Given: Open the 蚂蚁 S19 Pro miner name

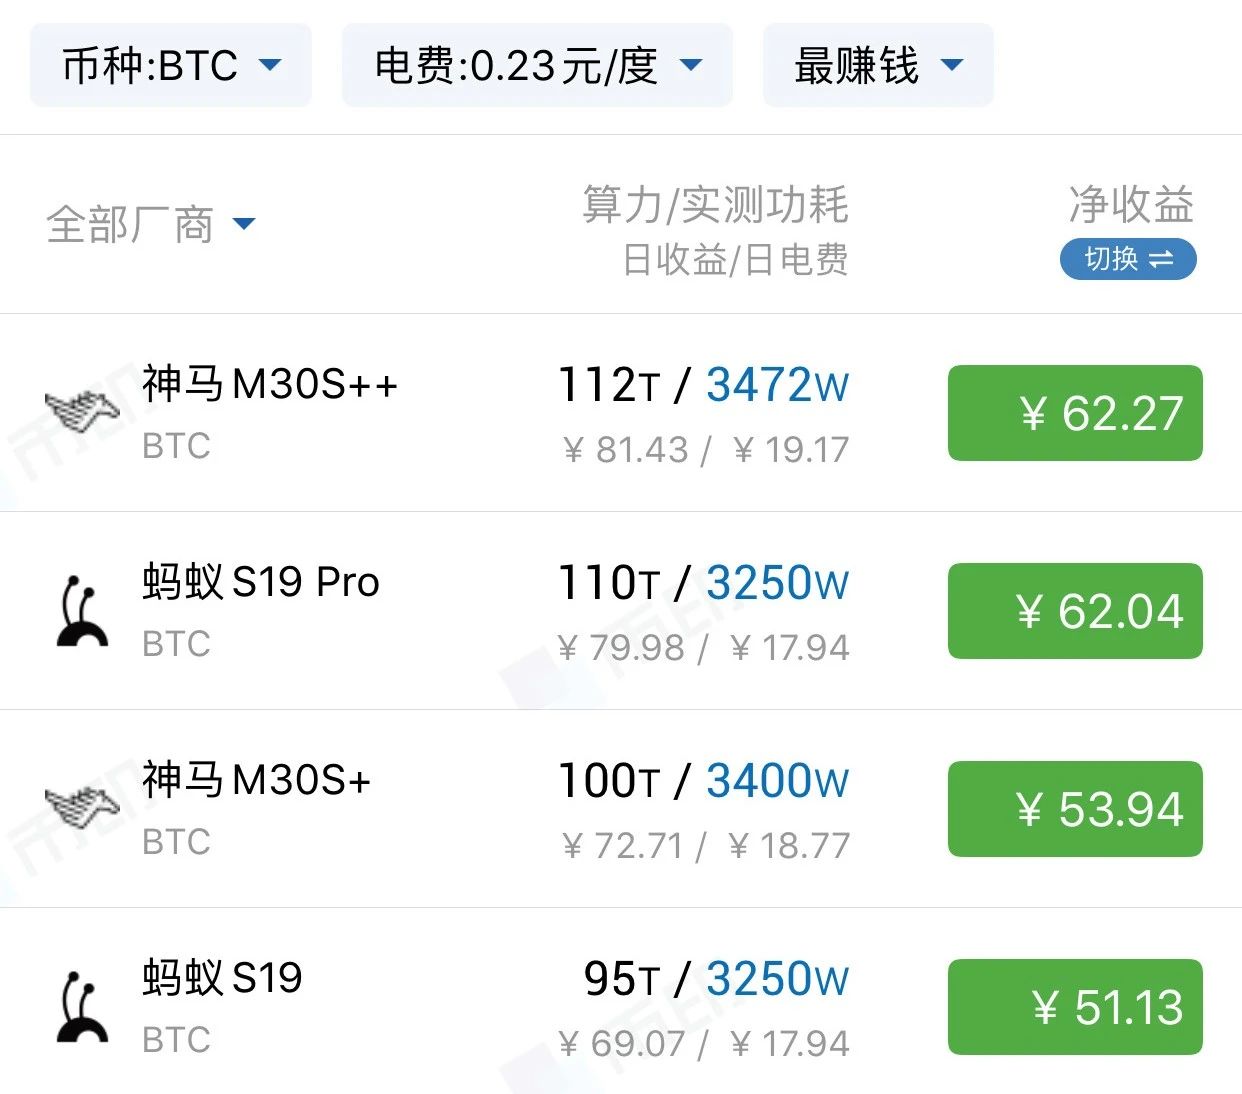Looking at the screenshot, I should tap(261, 582).
